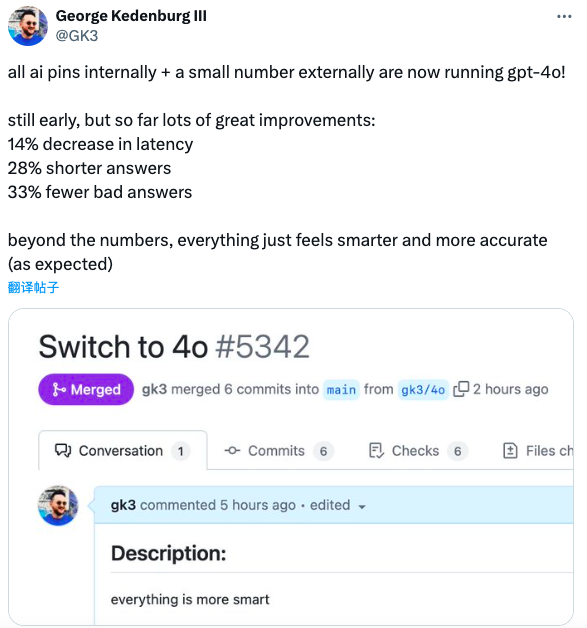
Task: Expand the edited history dropdown arrow
Action: (x=362, y=507)
